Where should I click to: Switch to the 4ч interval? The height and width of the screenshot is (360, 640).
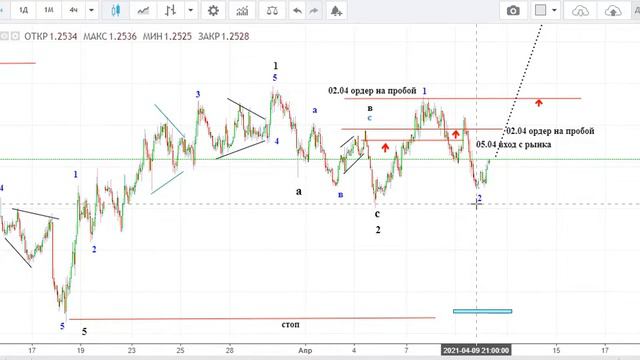[73, 10]
